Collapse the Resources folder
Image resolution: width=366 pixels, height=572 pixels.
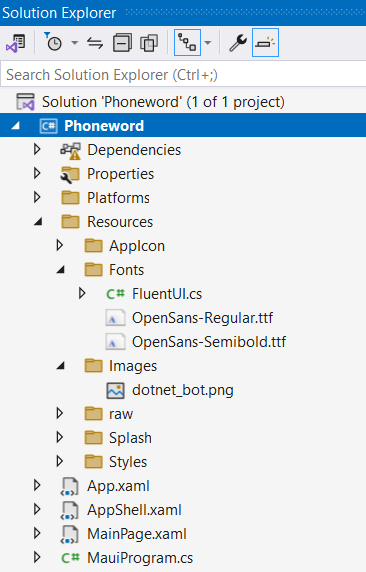[x=38, y=222]
